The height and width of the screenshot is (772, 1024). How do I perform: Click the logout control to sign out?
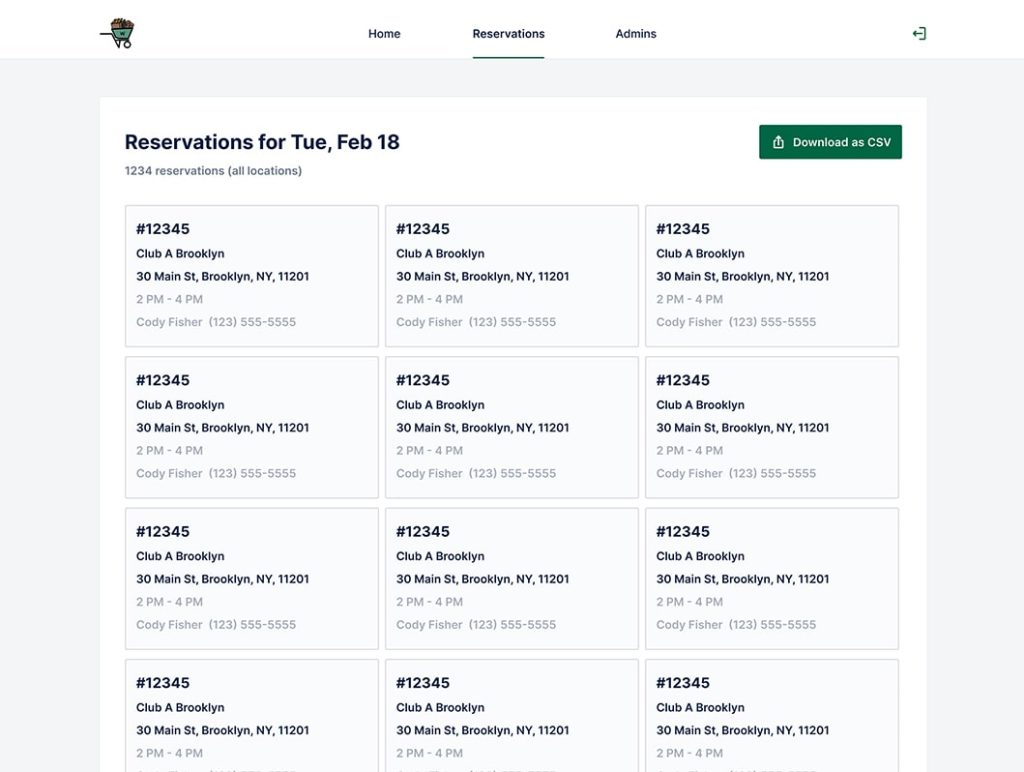point(918,32)
